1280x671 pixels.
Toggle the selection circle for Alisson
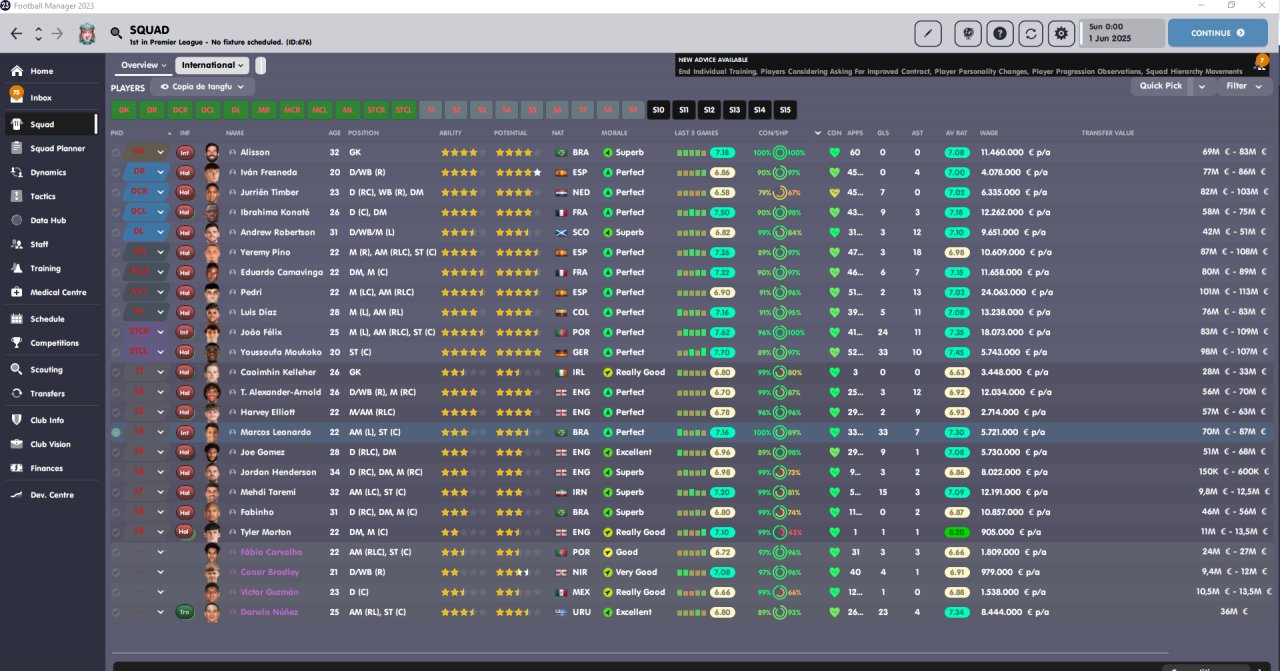(116, 152)
